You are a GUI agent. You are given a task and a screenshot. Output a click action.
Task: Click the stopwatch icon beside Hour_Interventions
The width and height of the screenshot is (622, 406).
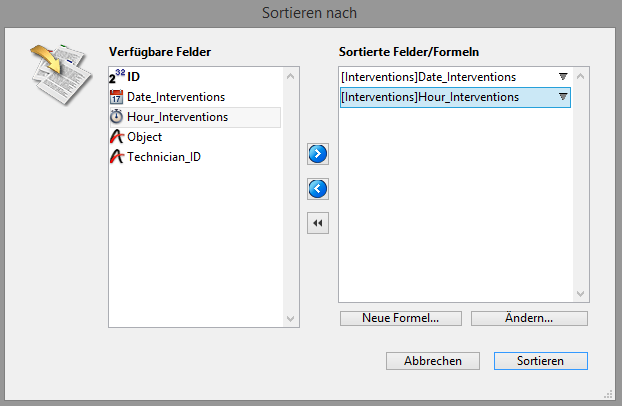click(117, 117)
